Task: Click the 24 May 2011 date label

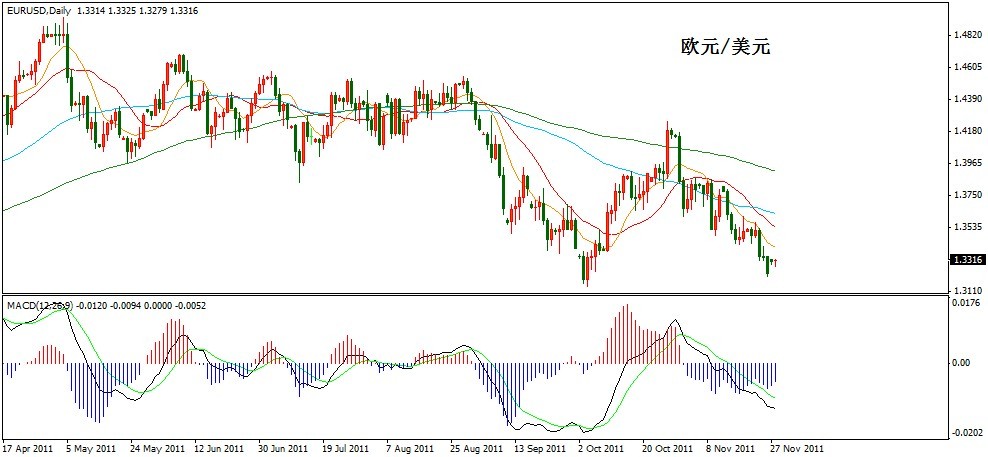Action: (155, 449)
